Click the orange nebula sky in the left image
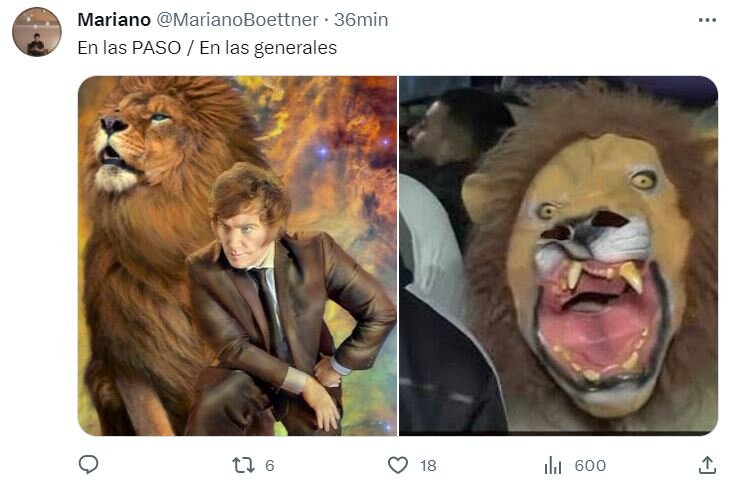 [x=340, y=130]
